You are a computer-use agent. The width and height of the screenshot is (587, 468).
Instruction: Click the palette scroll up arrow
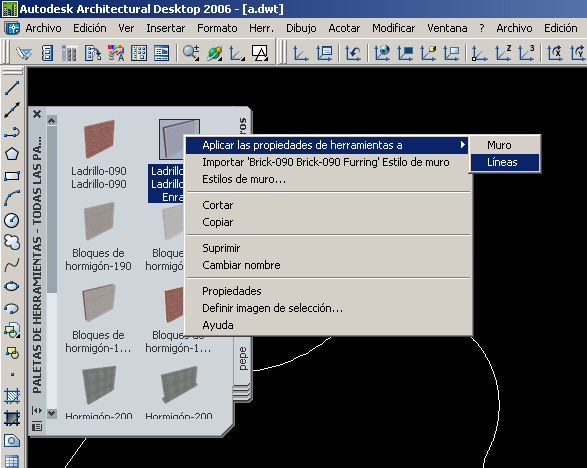click(x=52, y=120)
